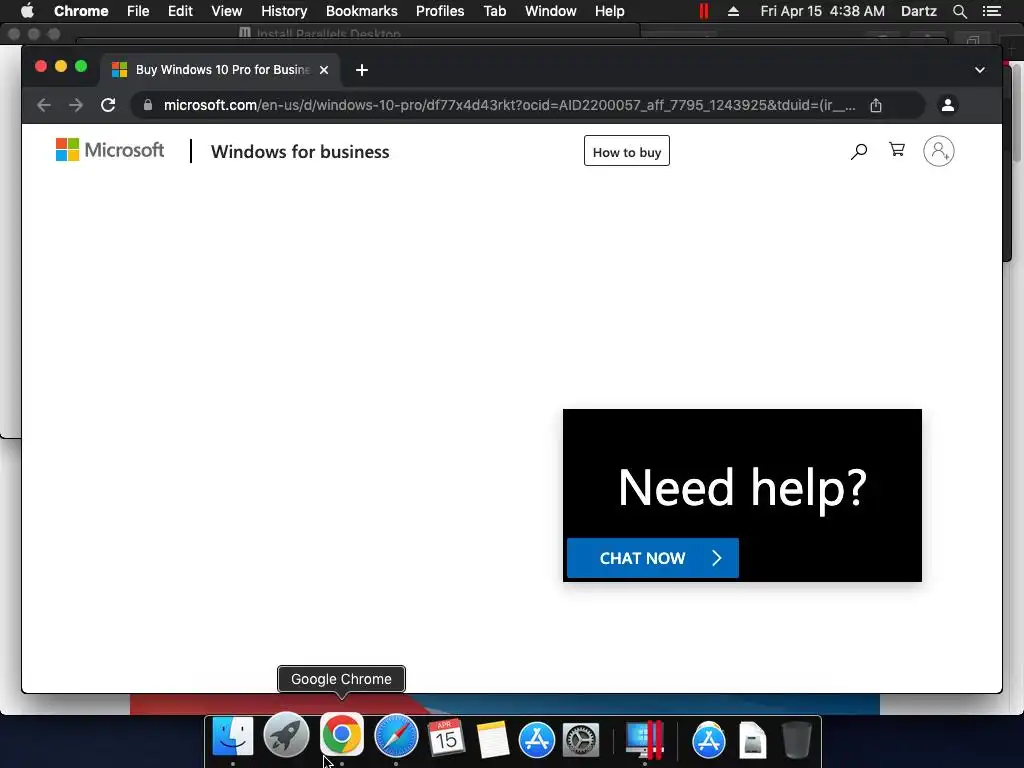The height and width of the screenshot is (768, 1024).
Task: Close the Buy Windows 10 Pro tab
Action: point(324,70)
